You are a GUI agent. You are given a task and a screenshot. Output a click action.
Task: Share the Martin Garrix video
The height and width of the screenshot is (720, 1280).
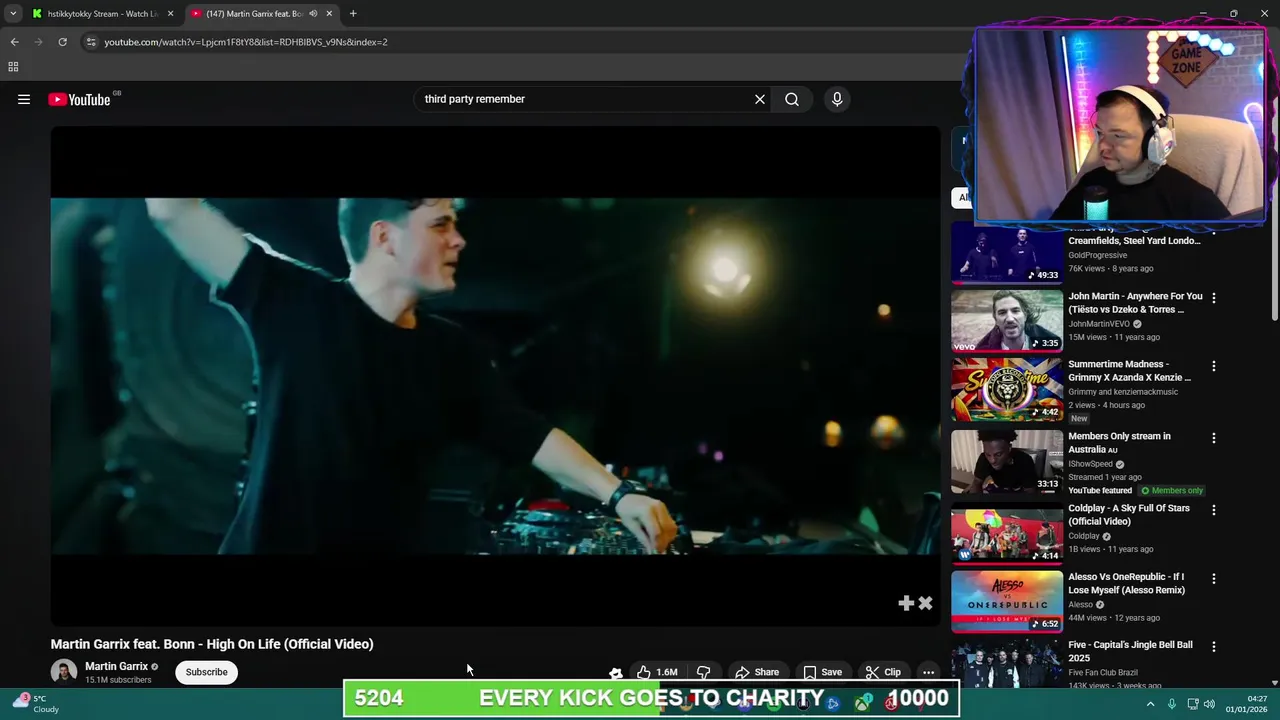point(757,672)
